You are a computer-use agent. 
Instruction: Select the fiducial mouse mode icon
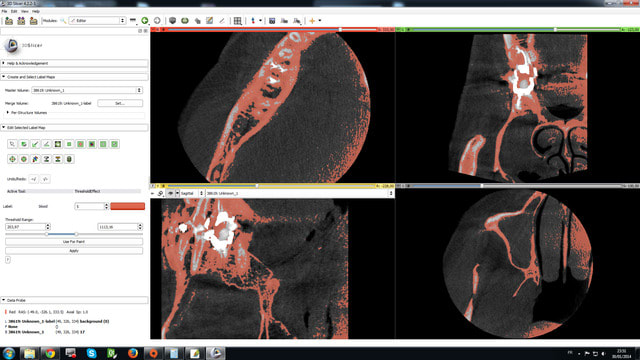coord(253,20)
